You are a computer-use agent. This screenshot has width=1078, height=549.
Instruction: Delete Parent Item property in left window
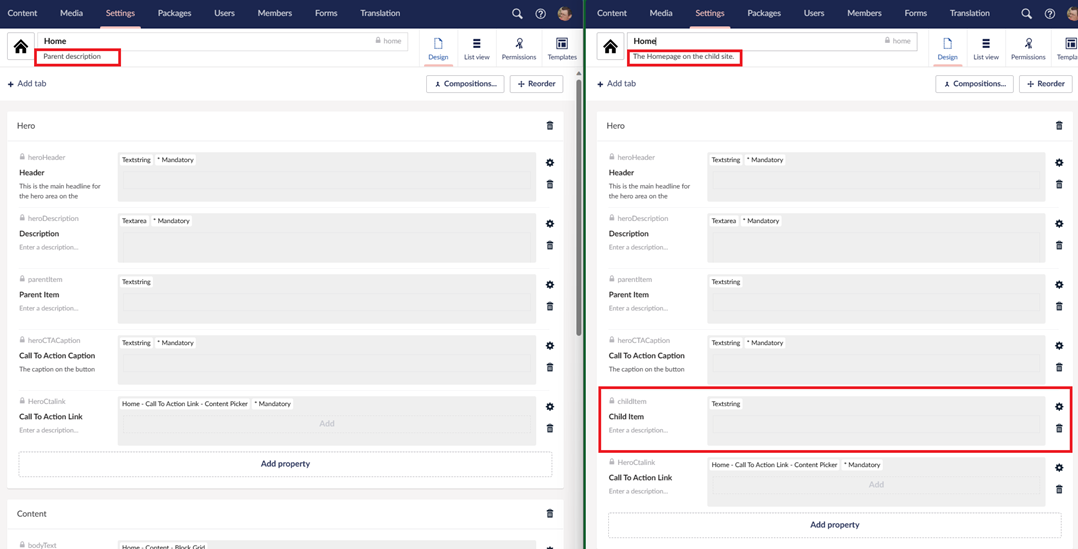tap(549, 306)
